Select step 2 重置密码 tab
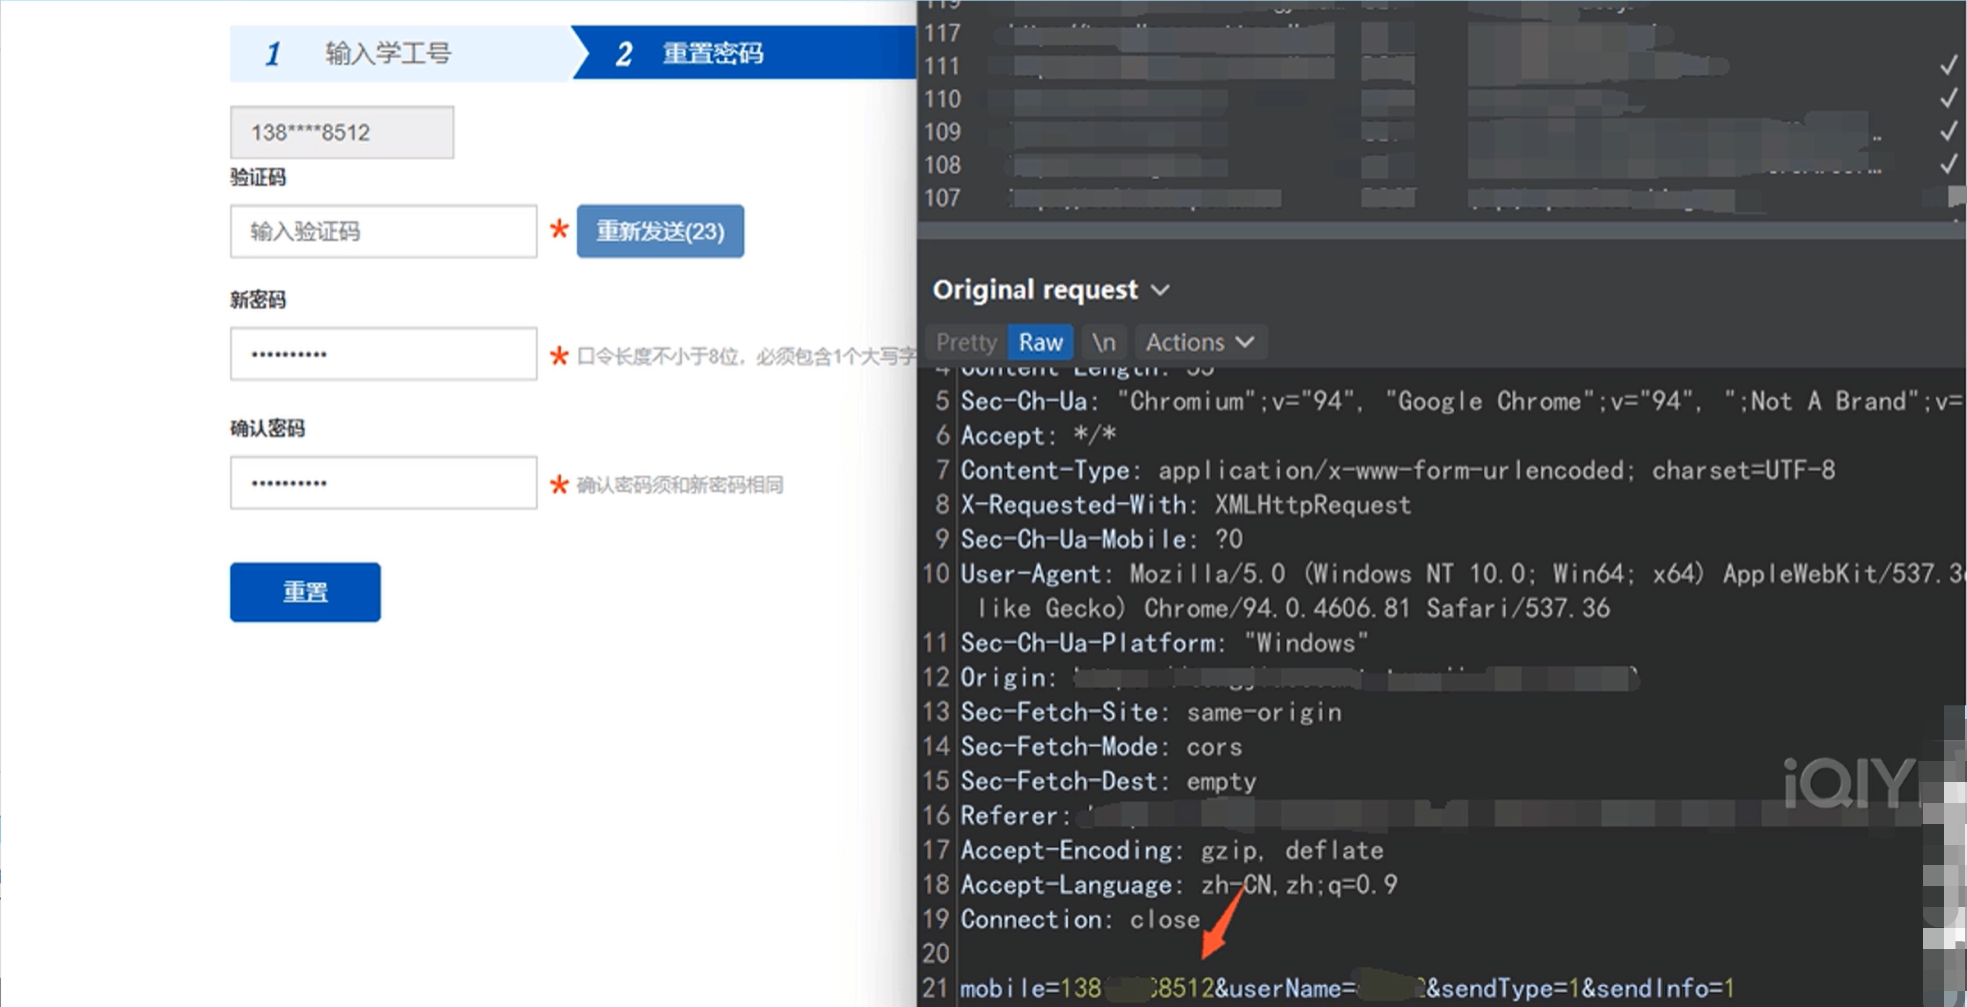This screenshot has height=1007, width=1967. pos(712,53)
